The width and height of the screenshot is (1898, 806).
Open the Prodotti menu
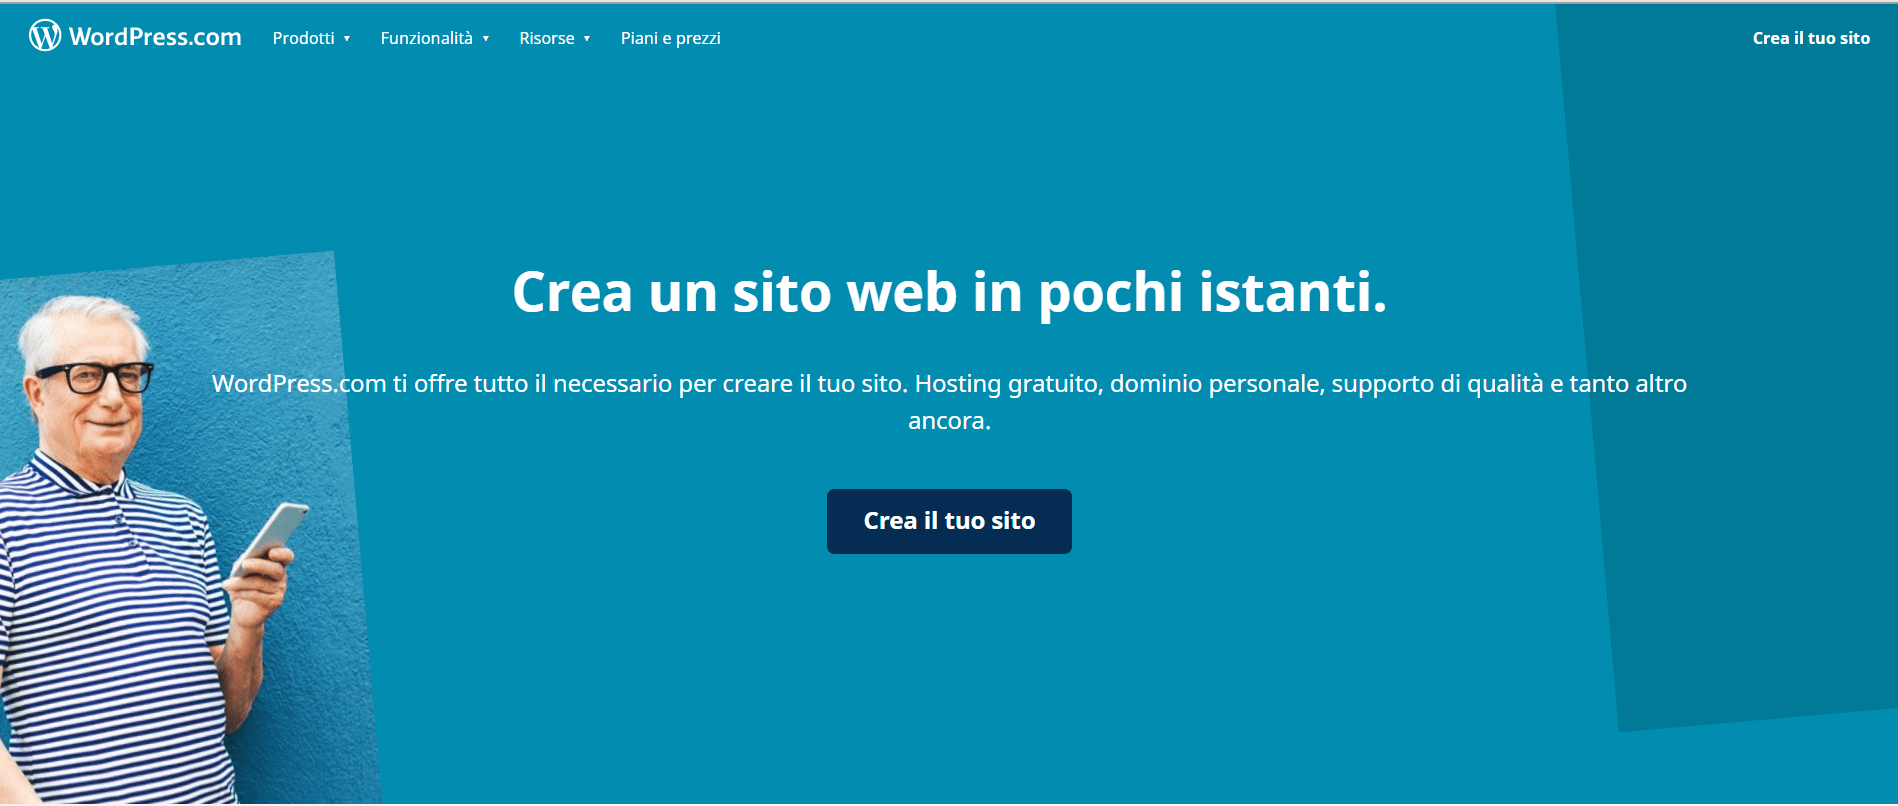click(303, 38)
